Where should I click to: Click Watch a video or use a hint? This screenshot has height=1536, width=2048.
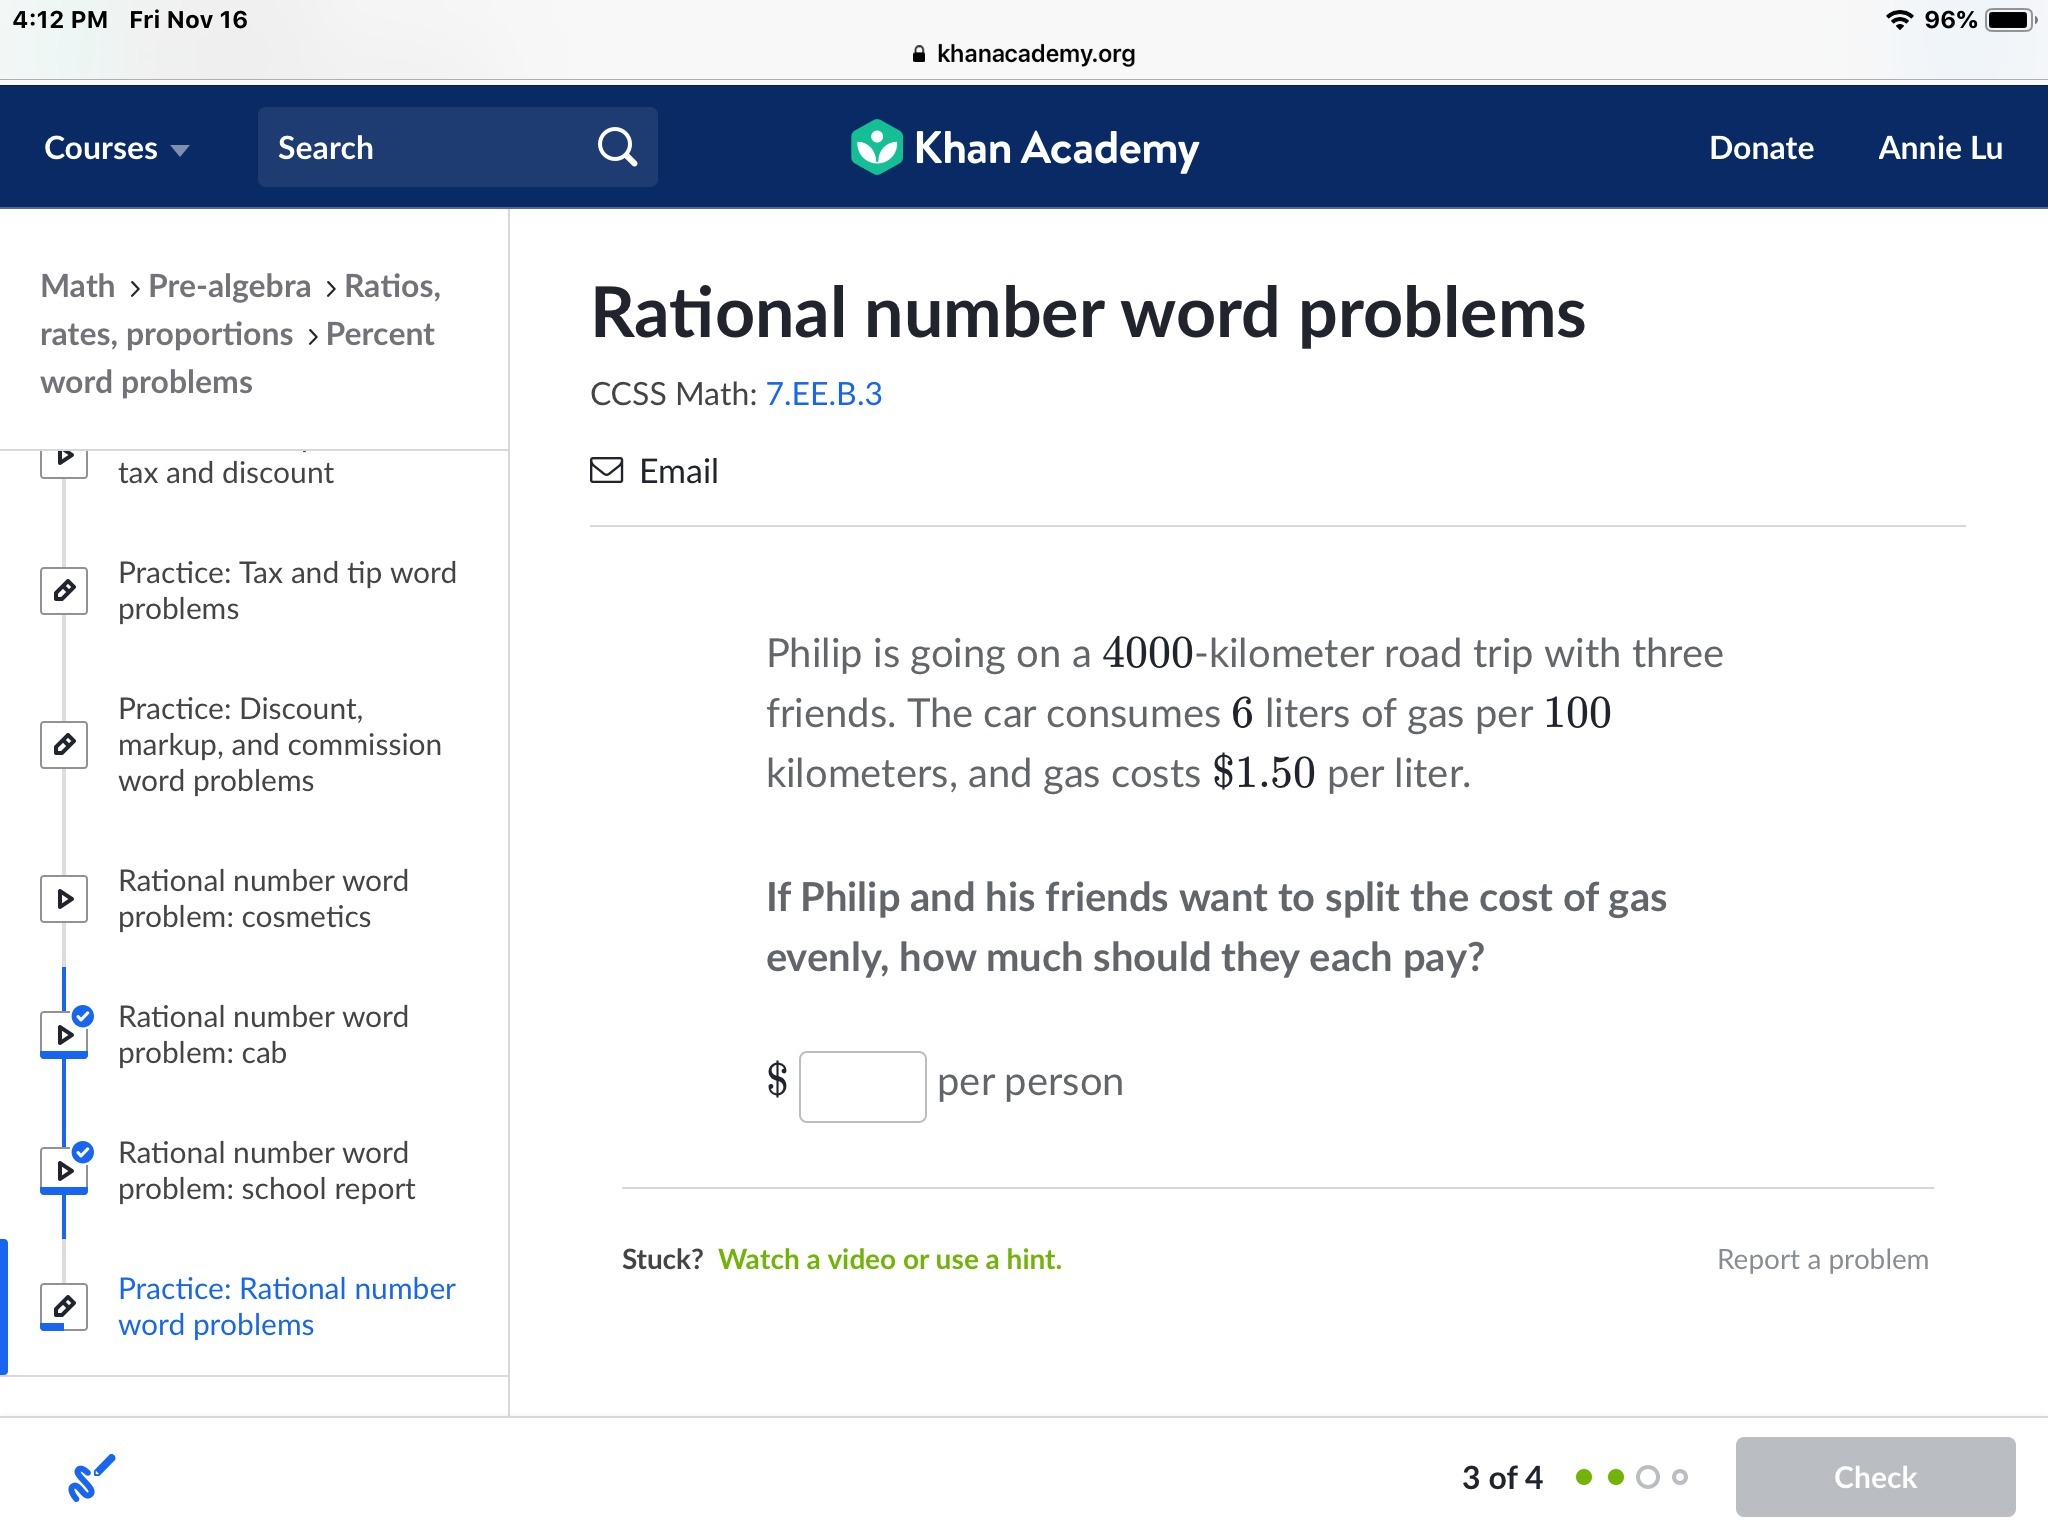coord(889,1259)
